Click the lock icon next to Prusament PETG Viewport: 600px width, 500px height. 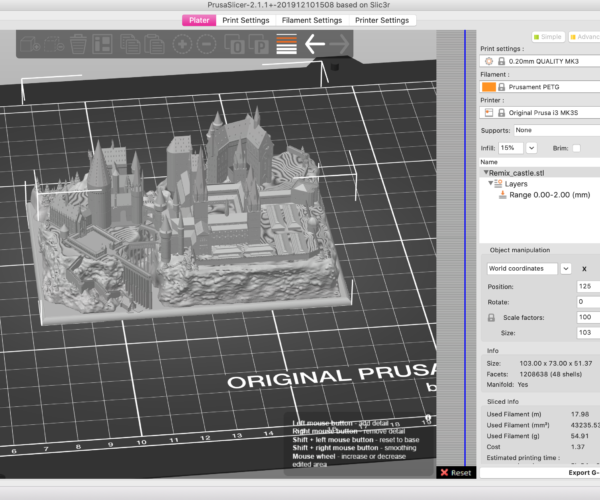pyautogui.click(x=501, y=87)
